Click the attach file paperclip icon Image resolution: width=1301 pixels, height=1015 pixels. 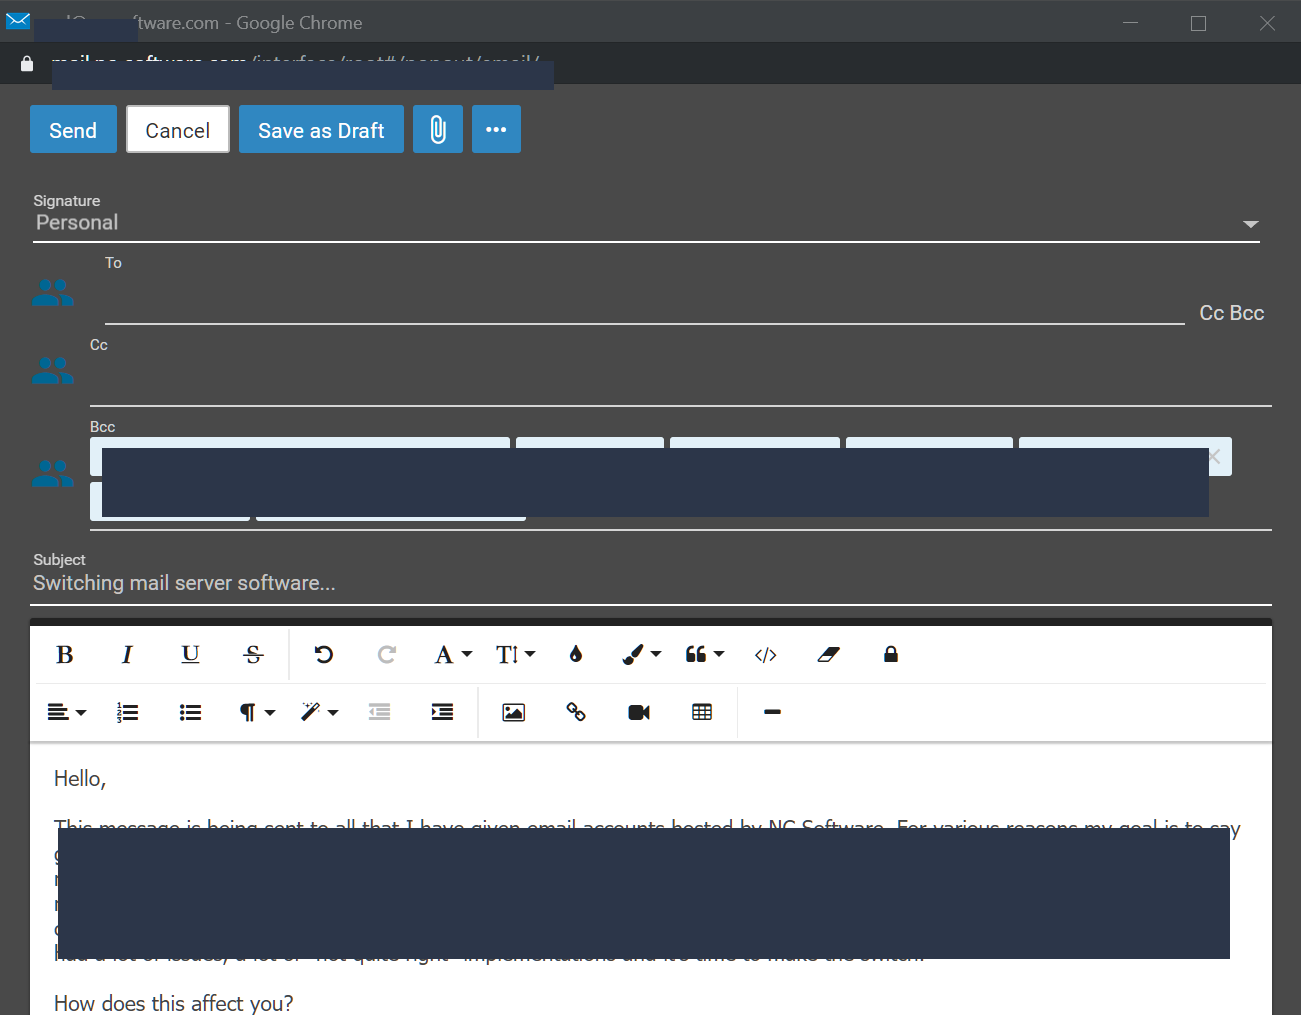[x=438, y=130]
